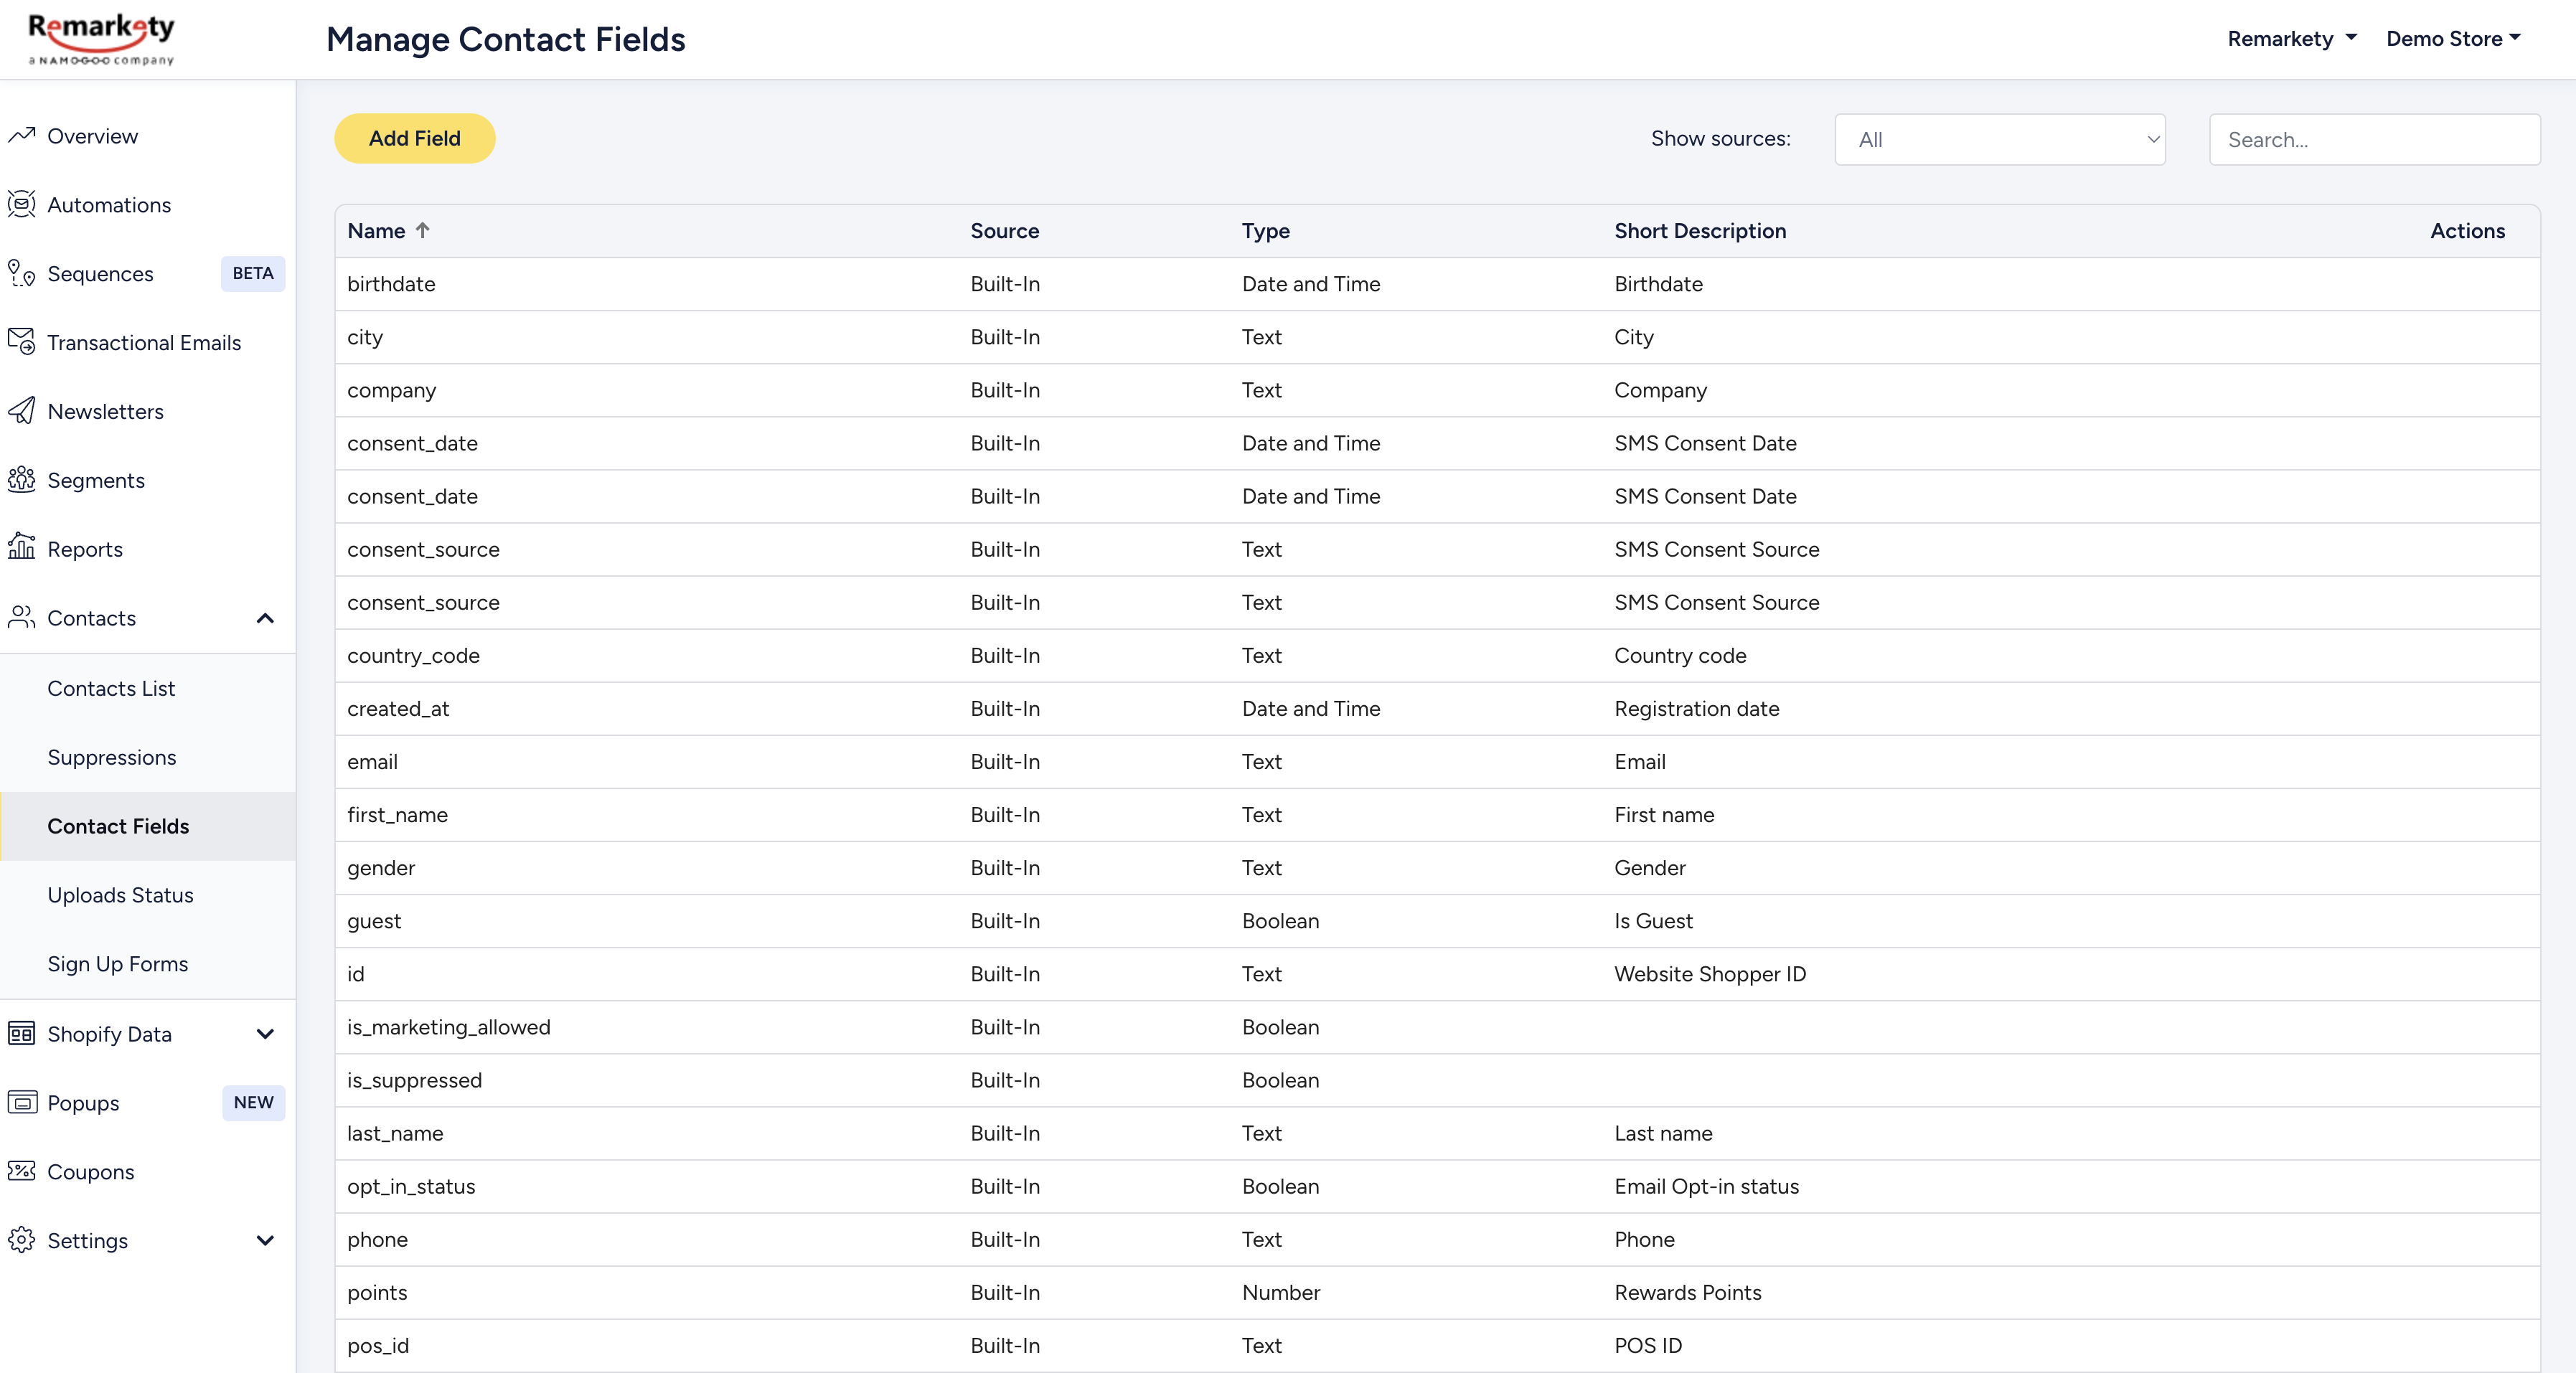
Task: Click the Sequences pin icon
Action: tap(21, 273)
